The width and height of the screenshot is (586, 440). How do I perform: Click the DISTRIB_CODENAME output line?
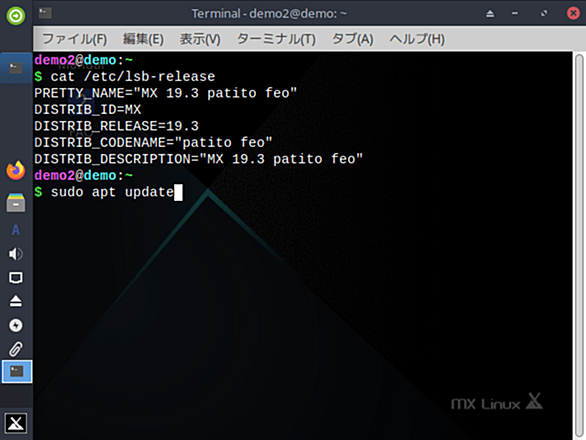click(153, 142)
